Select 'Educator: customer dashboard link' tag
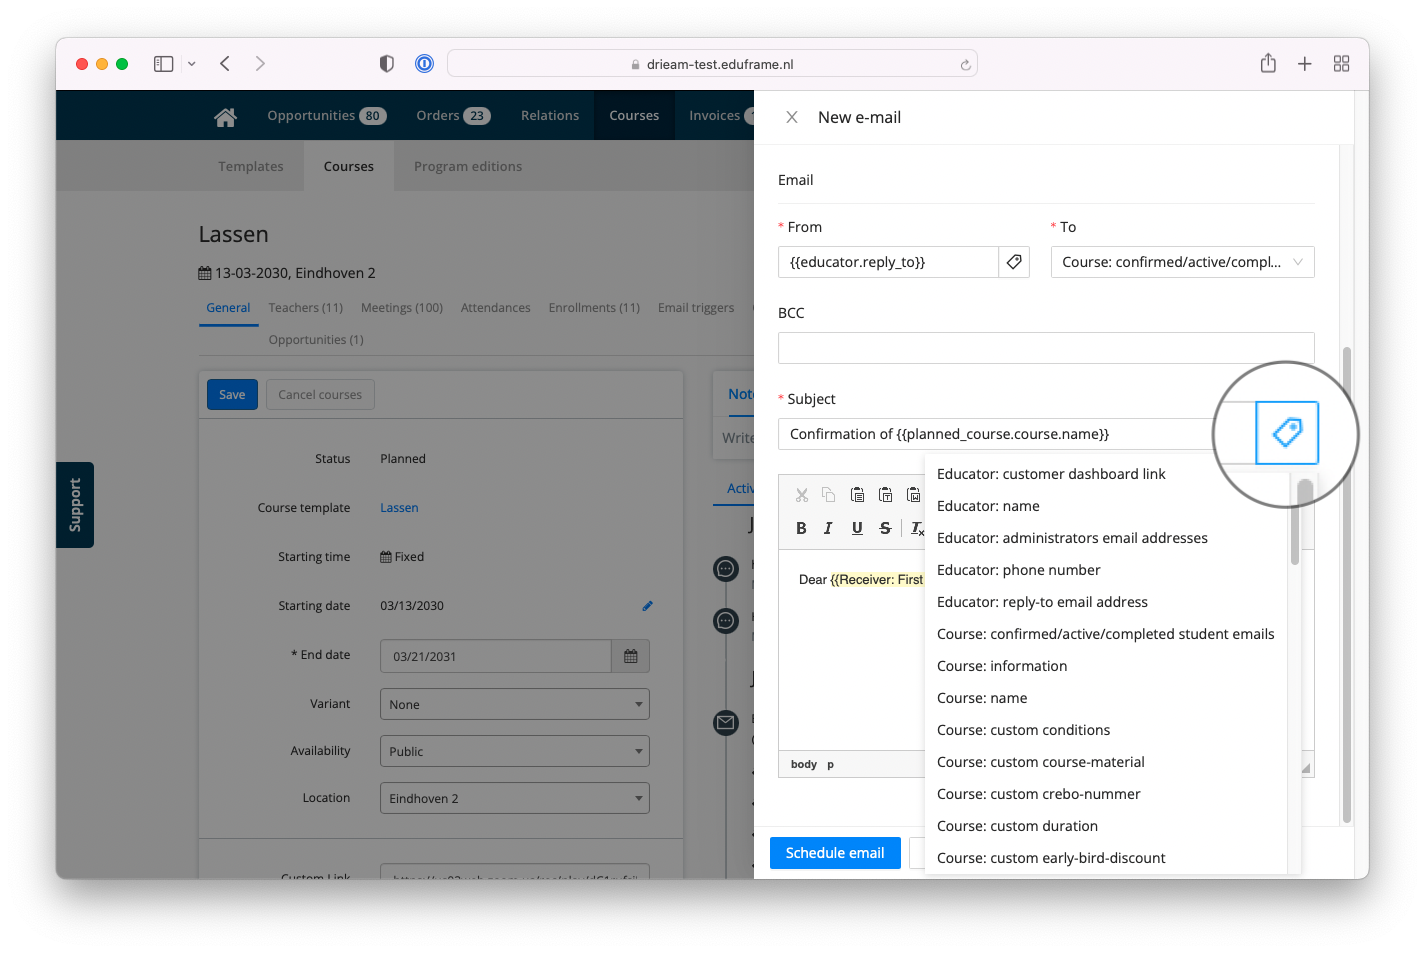 point(1051,474)
